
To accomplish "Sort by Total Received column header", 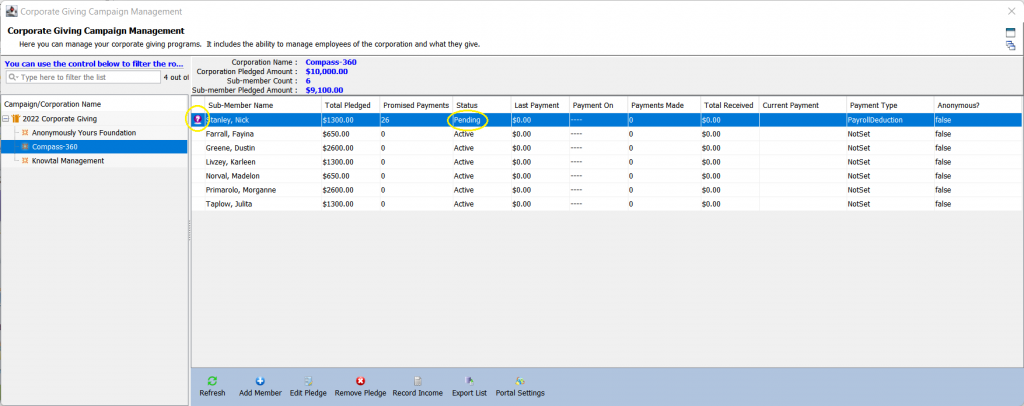I will 730,105.
